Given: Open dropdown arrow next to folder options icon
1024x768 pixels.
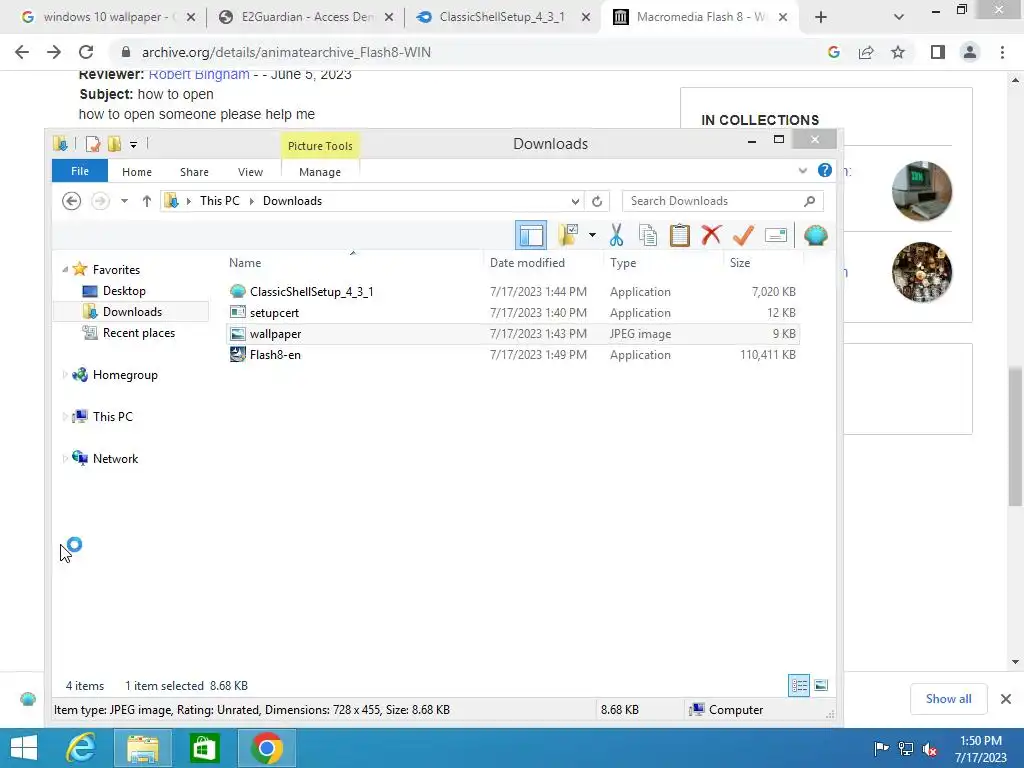Looking at the screenshot, I should click(592, 235).
